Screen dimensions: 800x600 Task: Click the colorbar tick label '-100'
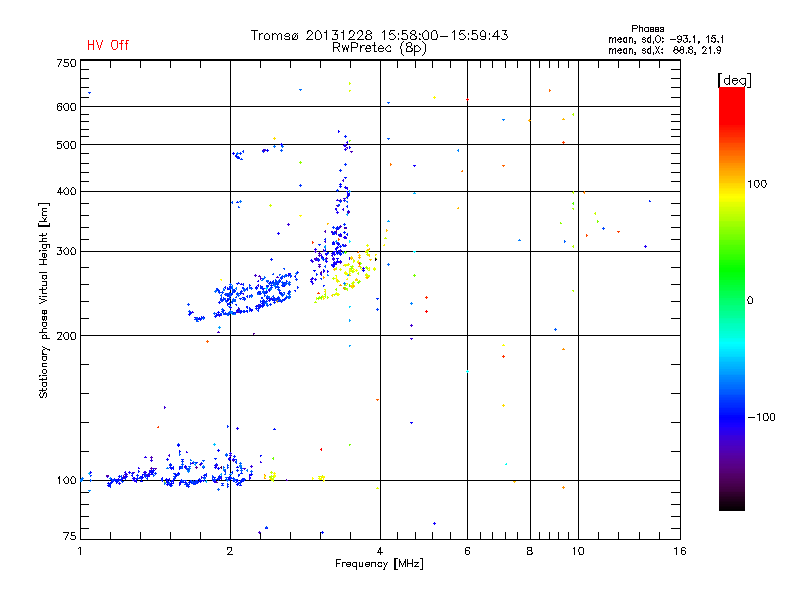(761, 417)
